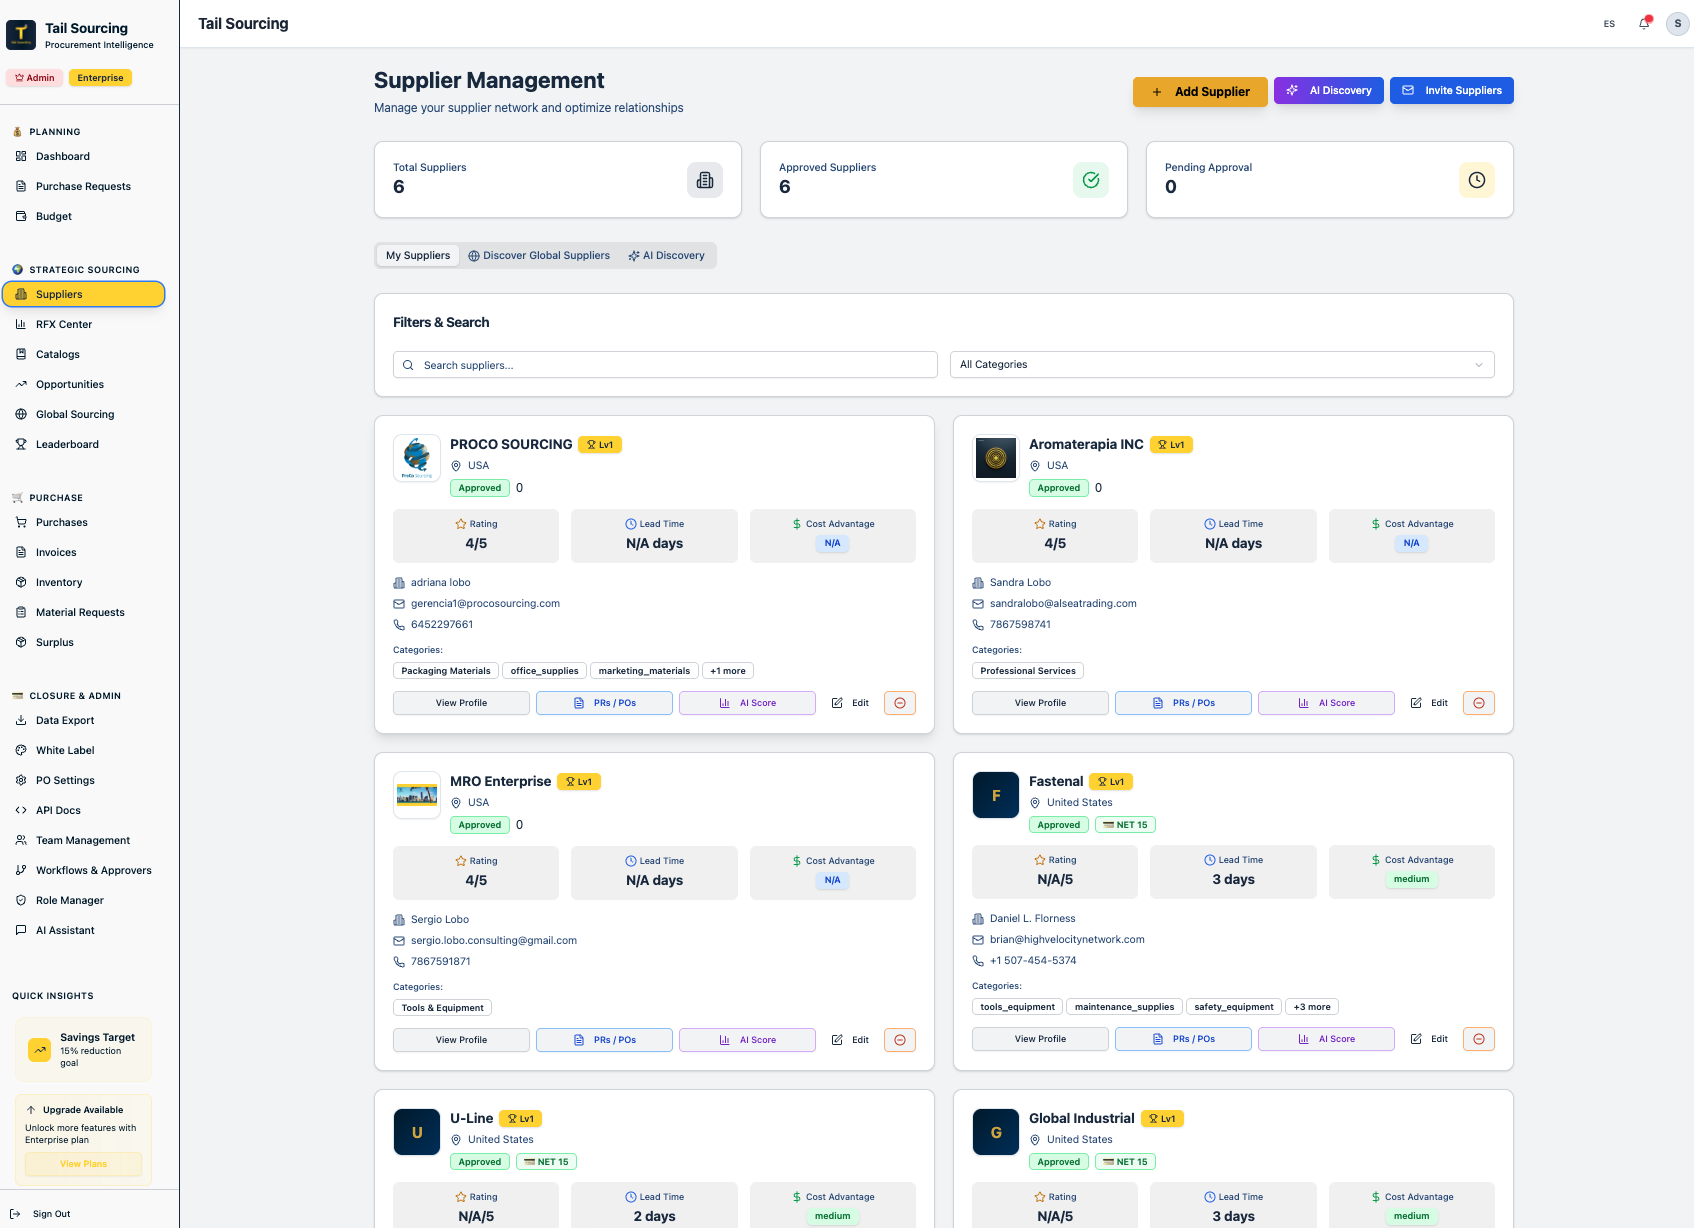The image size is (1694, 1228).
Task: Switch to Discover Global Suppliers tab
Action: tap(539, 255)
